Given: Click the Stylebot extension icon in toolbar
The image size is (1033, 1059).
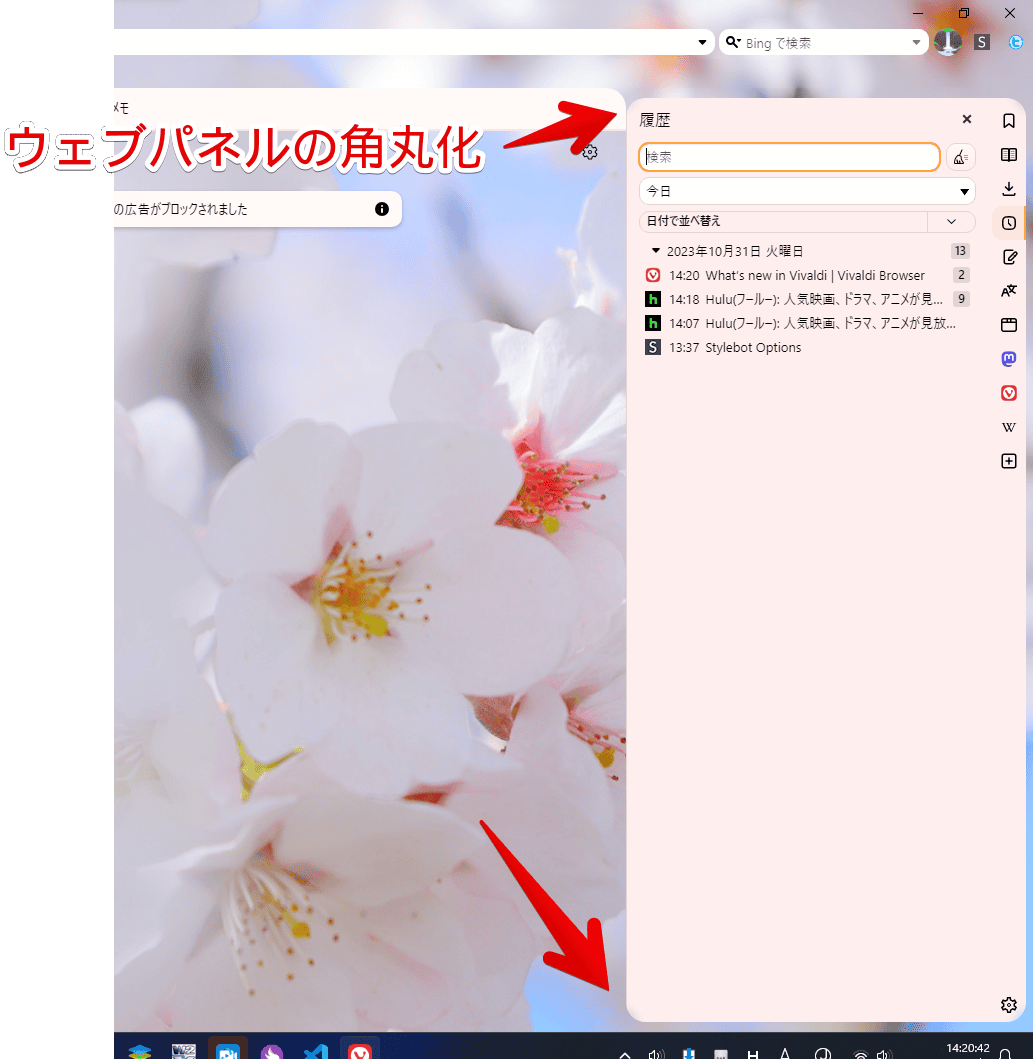Looking at the screenshot, I should coord(982,43).
